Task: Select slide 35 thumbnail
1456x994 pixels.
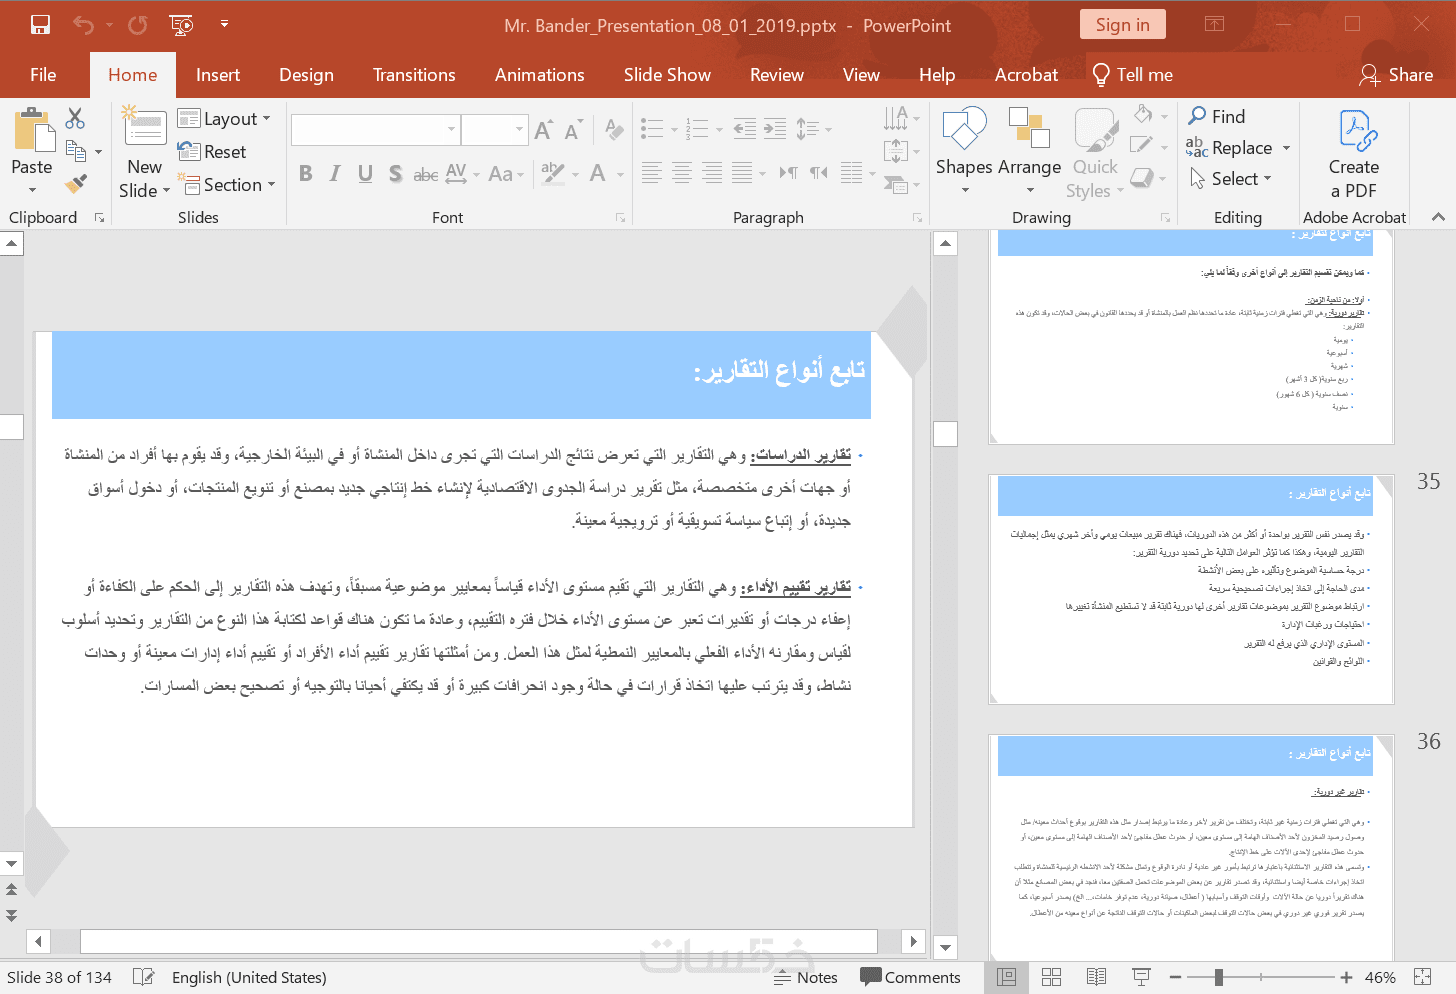Action: click(1191, 589)
